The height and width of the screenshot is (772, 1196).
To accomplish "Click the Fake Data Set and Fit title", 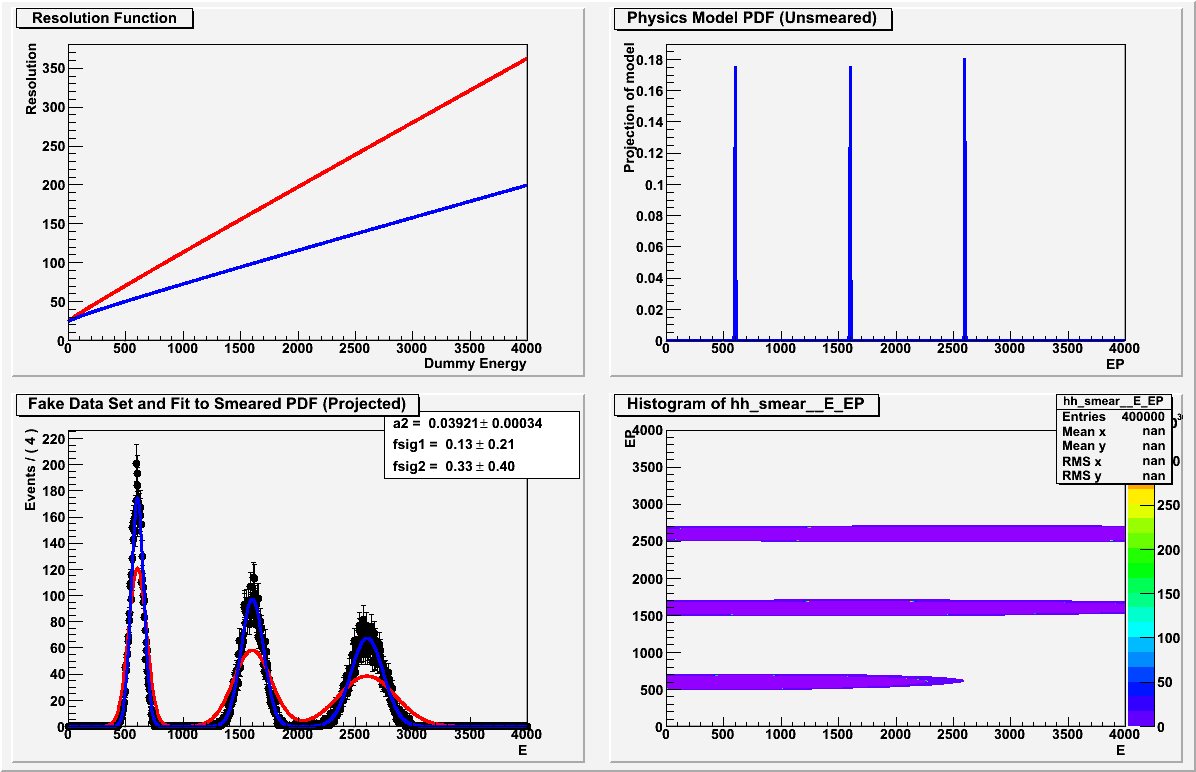I will click(216, 404).
